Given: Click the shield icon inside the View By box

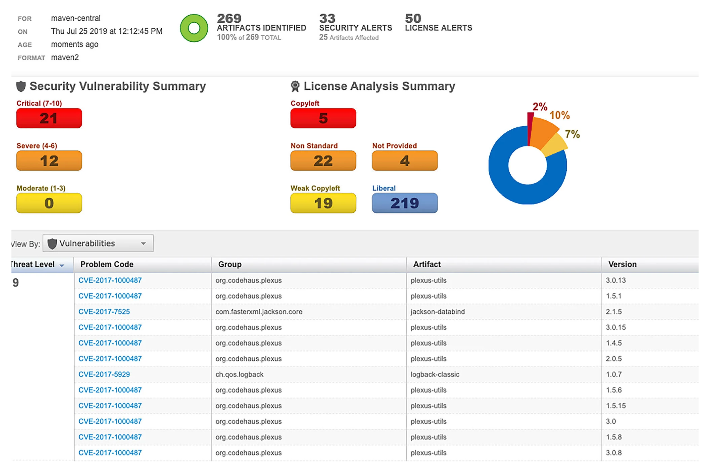Looking at the screenshot, I should [52, 243].
